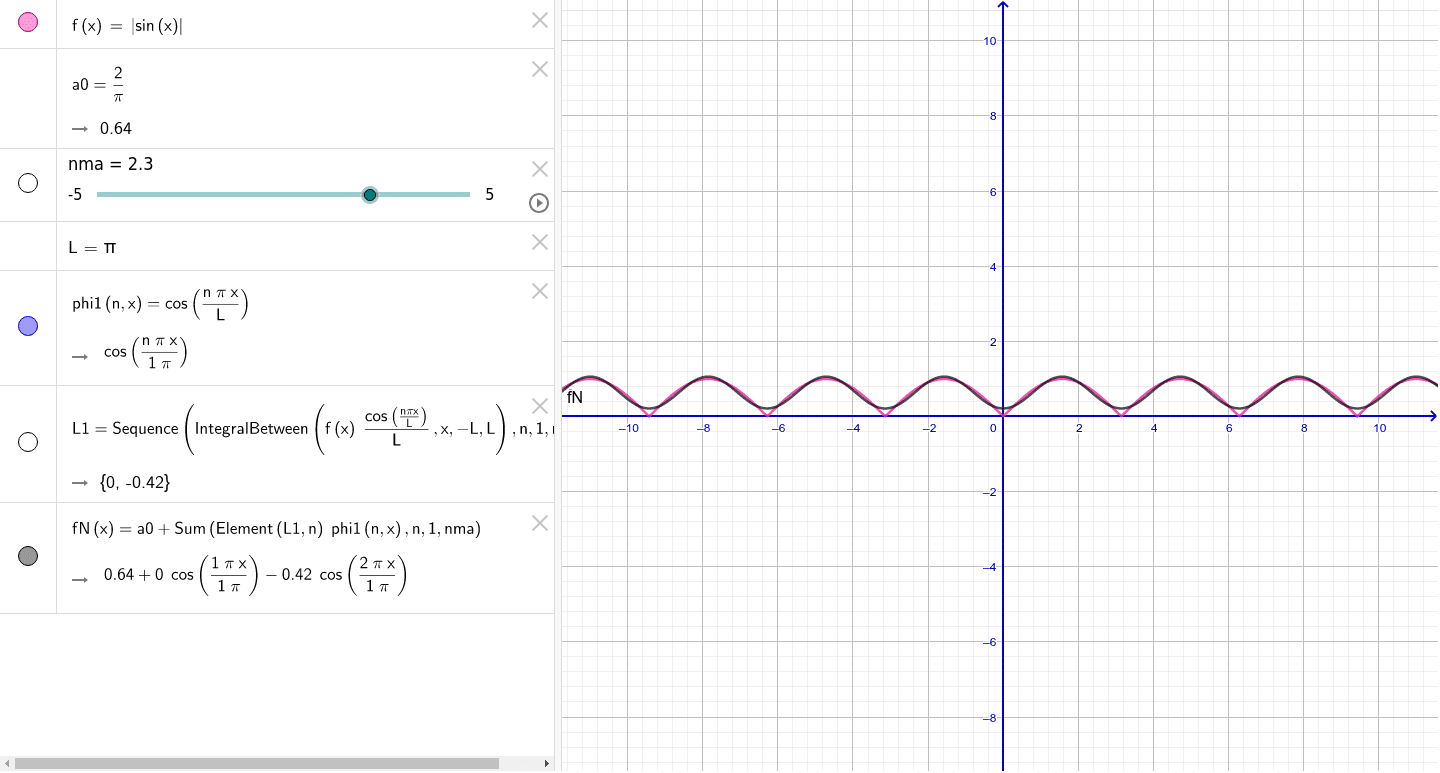Toggle the blue visibility circle of phi1
This screenshot has width=1440, height=773.
[27, 325]
